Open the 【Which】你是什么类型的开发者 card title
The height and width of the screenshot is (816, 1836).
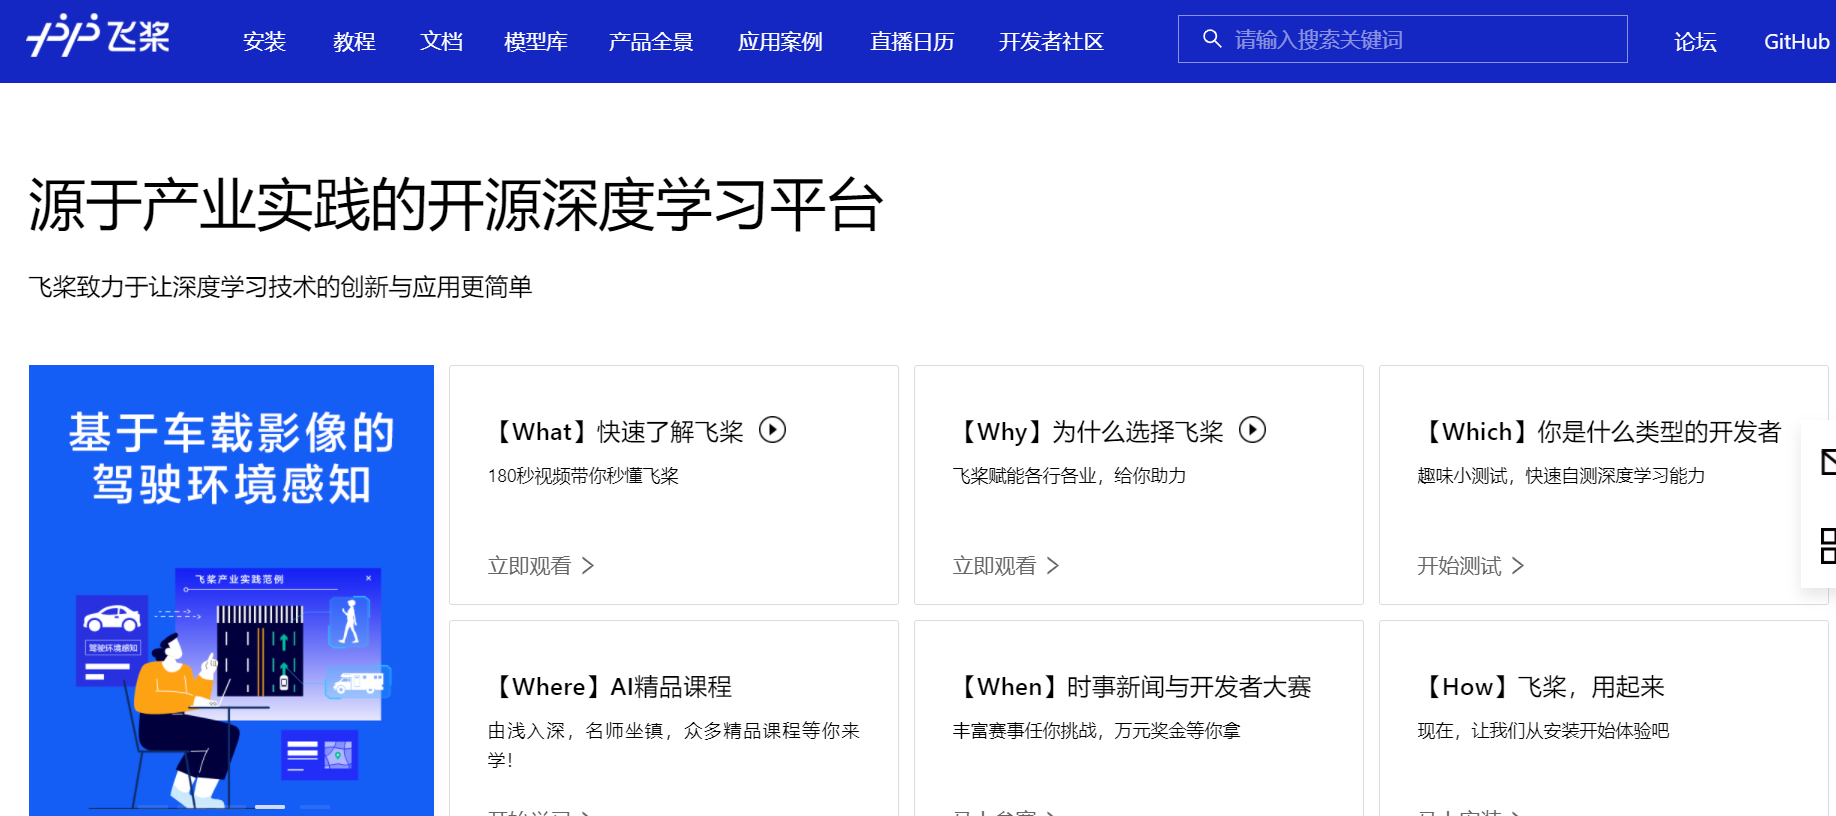1599,432
